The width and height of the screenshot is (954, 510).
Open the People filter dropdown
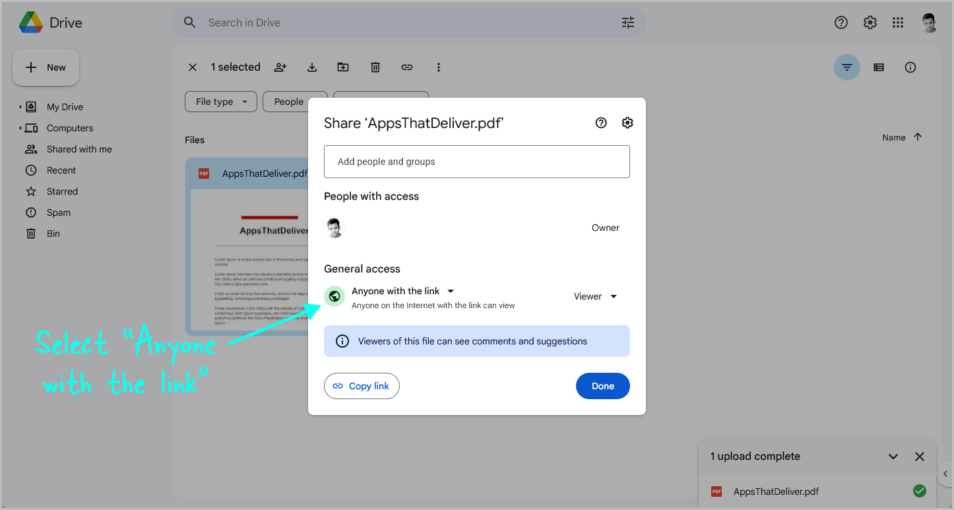[x=294, y=102]
